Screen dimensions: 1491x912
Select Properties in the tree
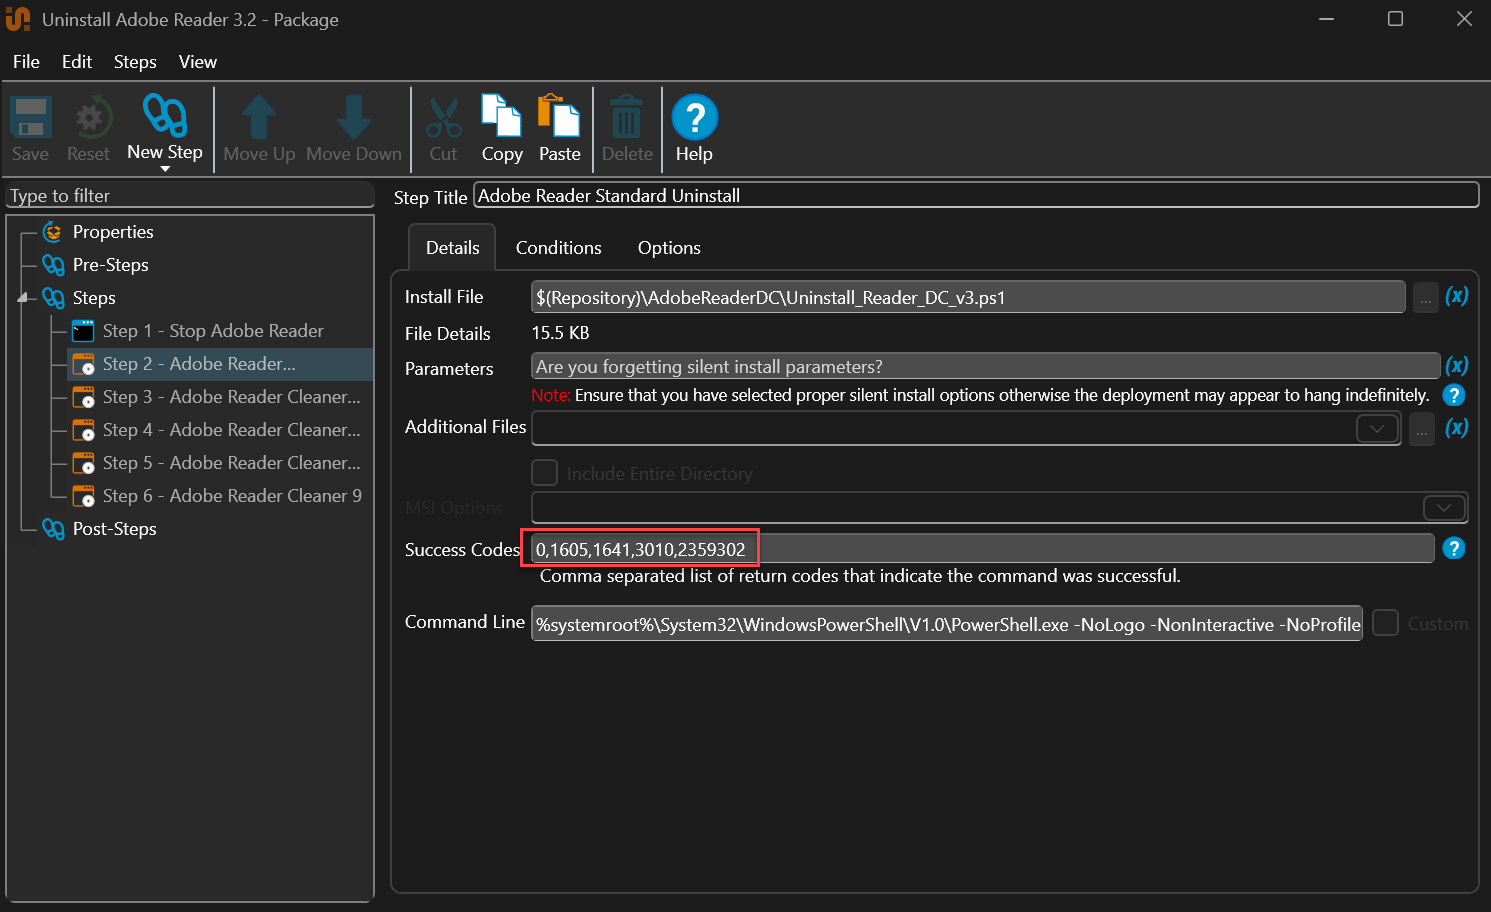(x=113, y=232)
